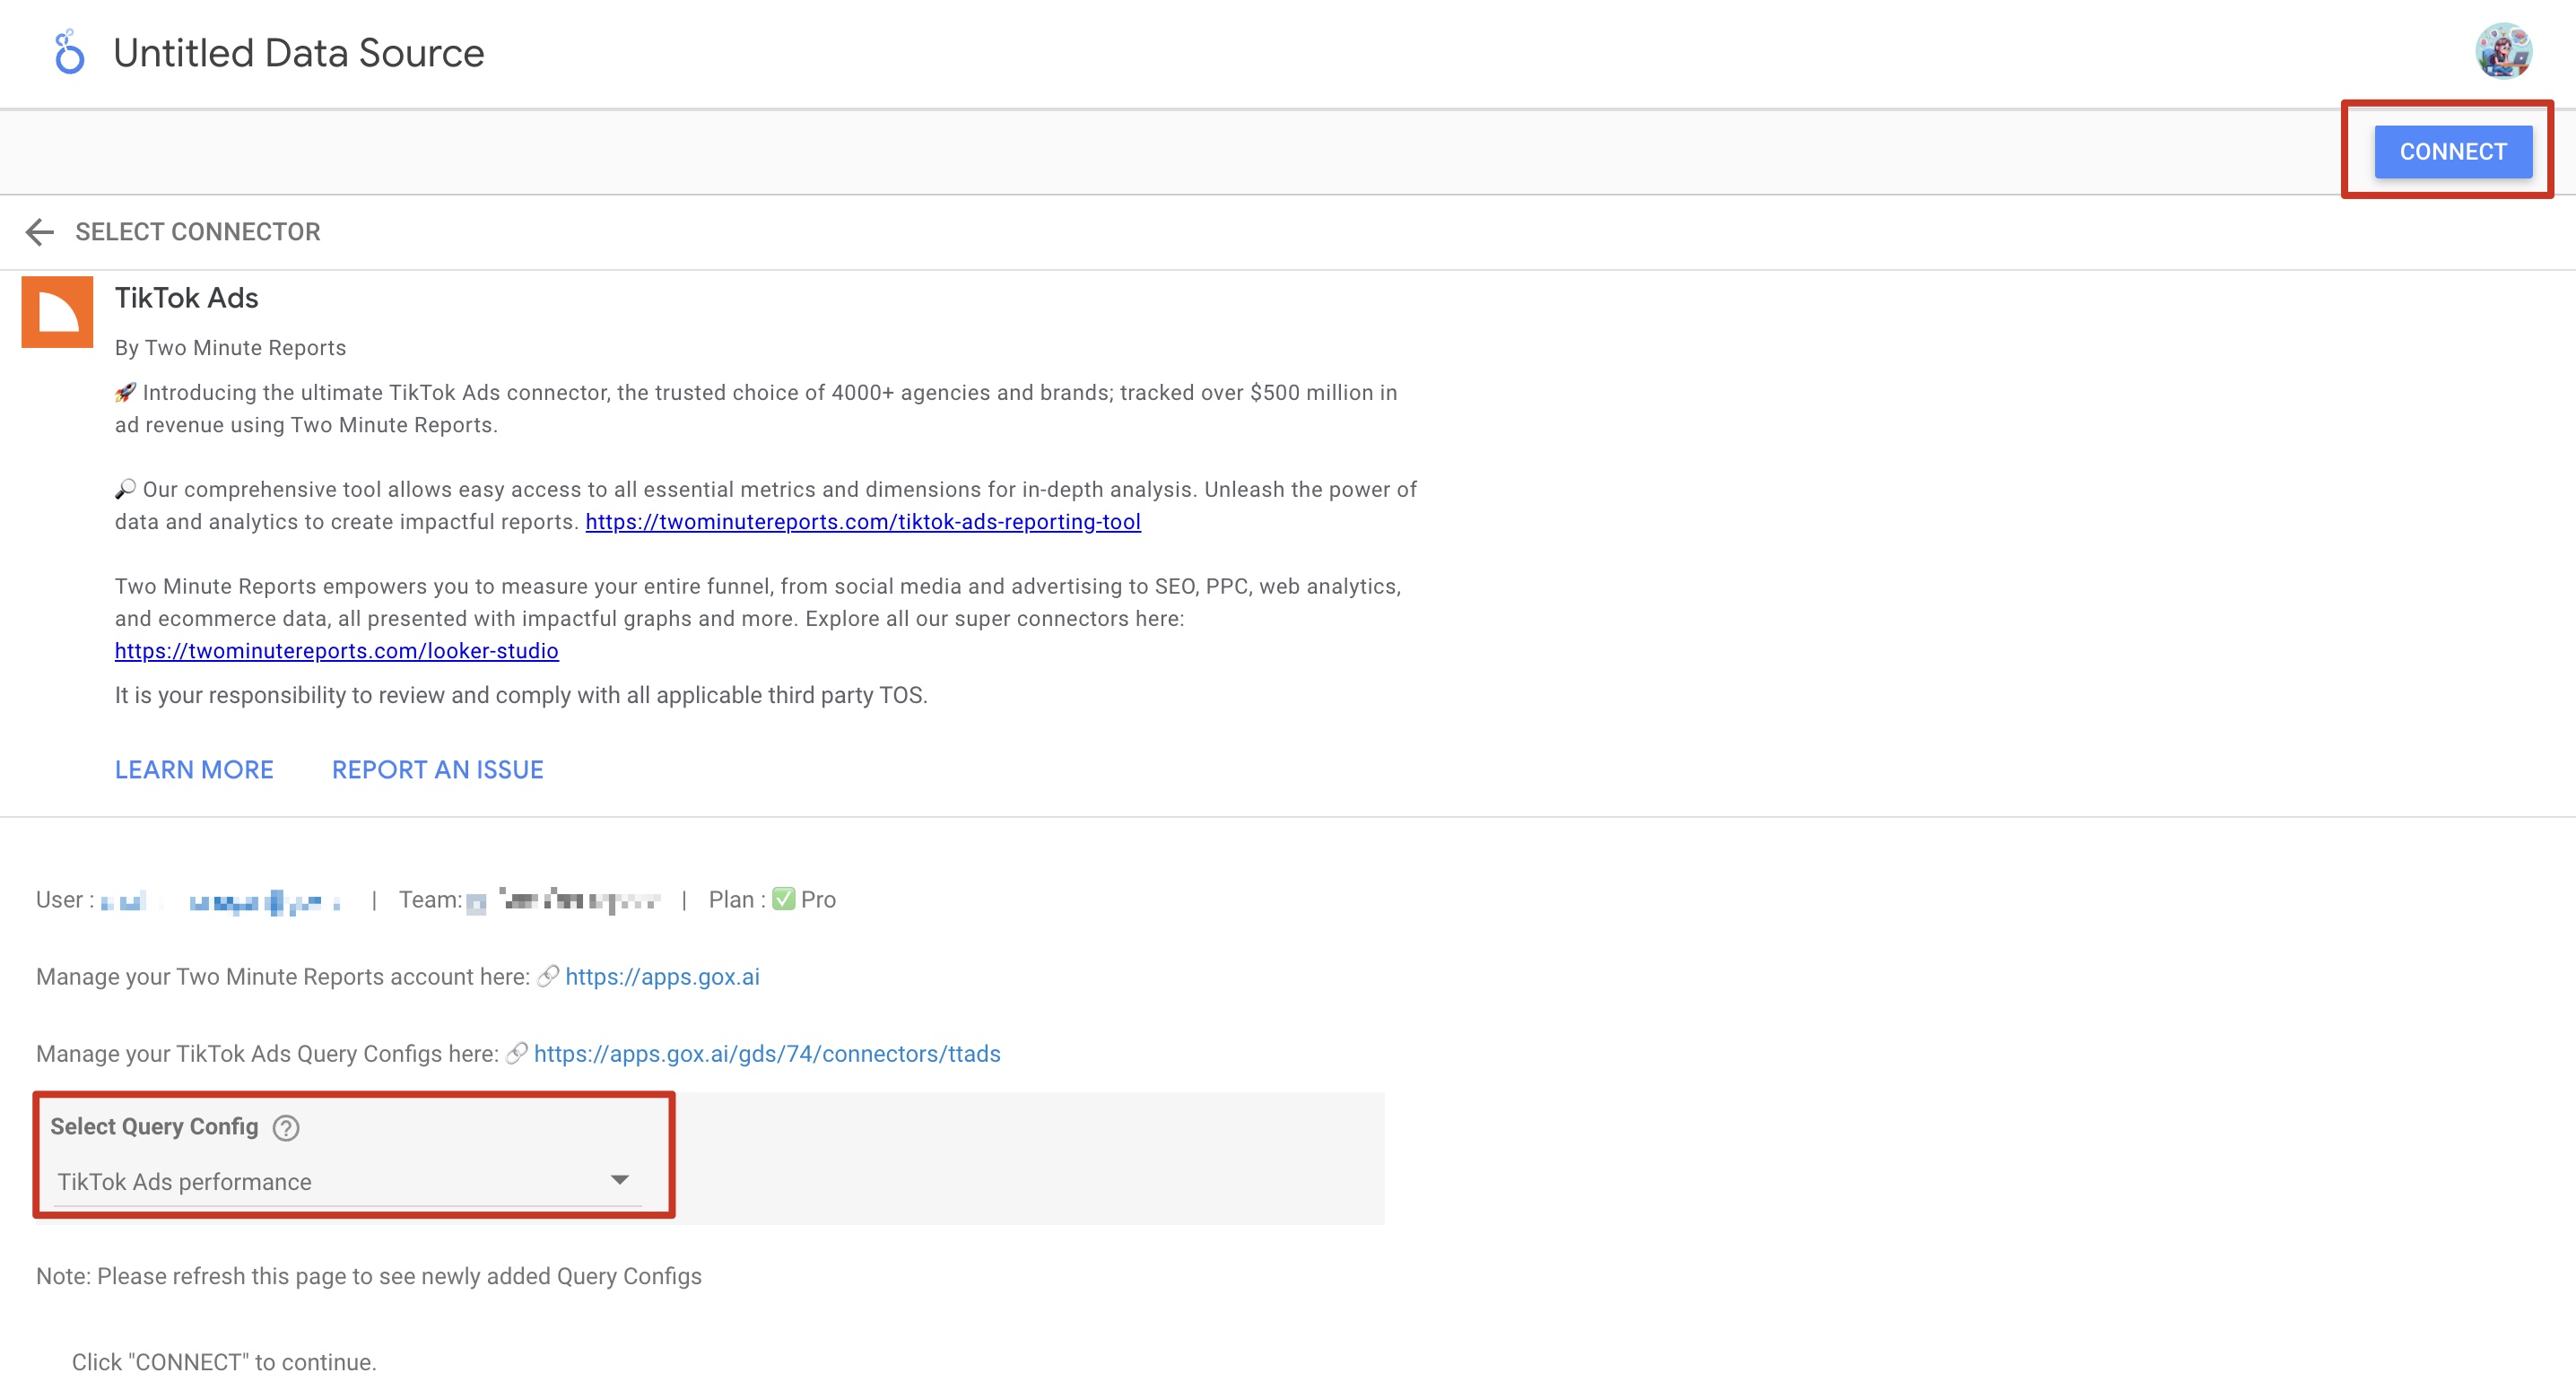Screen dimensions: 2576x1390
Task: Click the back arrow beside Select Connector
Action: point(40,232)
